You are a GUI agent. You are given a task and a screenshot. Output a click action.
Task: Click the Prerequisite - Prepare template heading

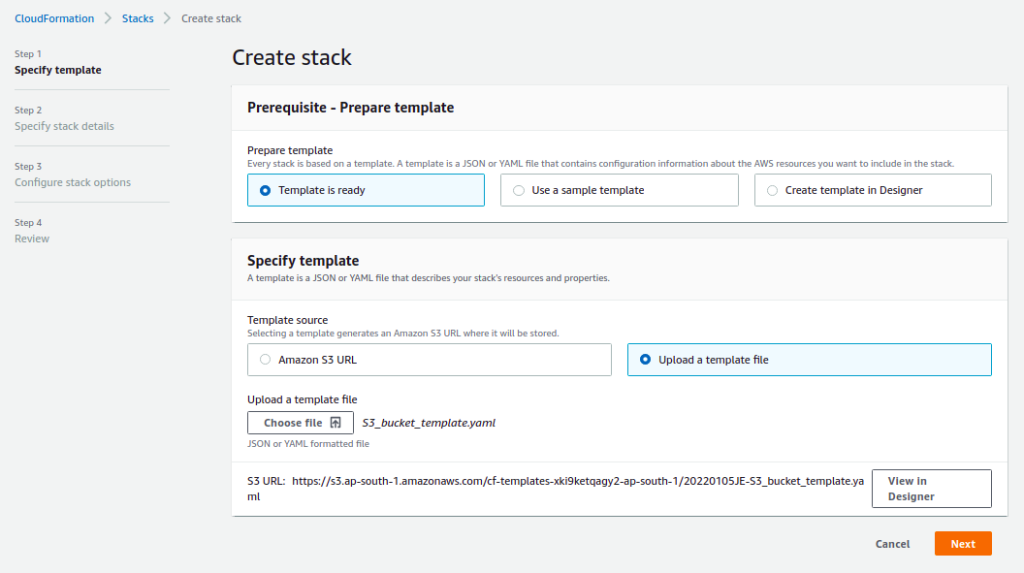point(350,108)
